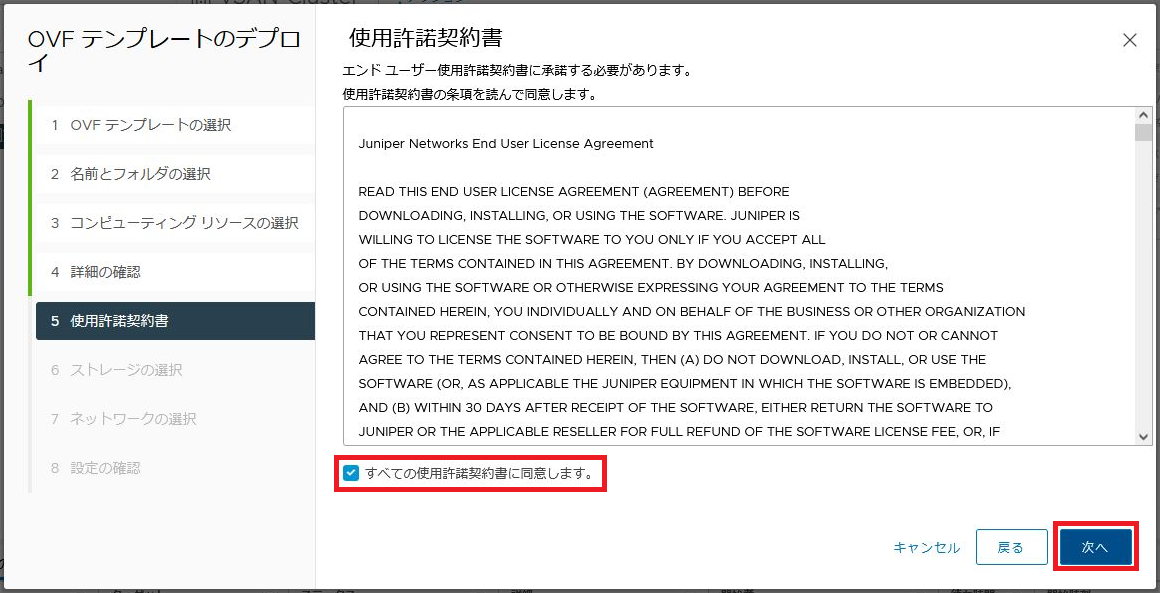The image size is (1160, 593).
Task: Choose step 7 ネットワークの選択
Action: coord(133,419)
